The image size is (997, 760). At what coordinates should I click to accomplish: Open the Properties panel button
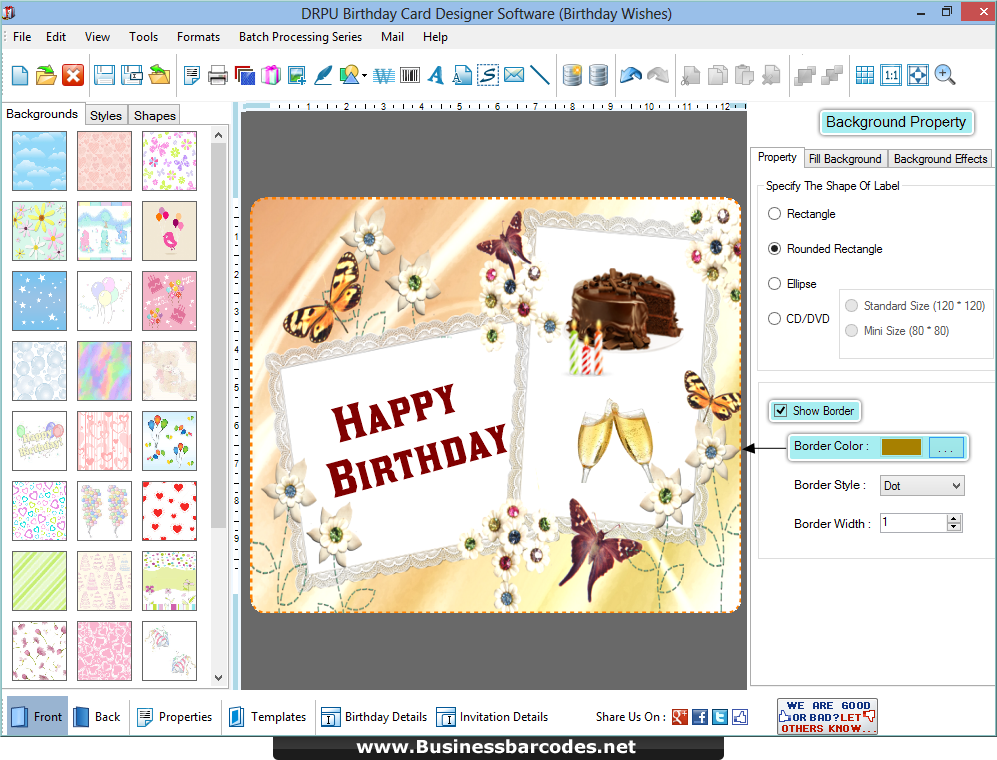coord(175,717)
